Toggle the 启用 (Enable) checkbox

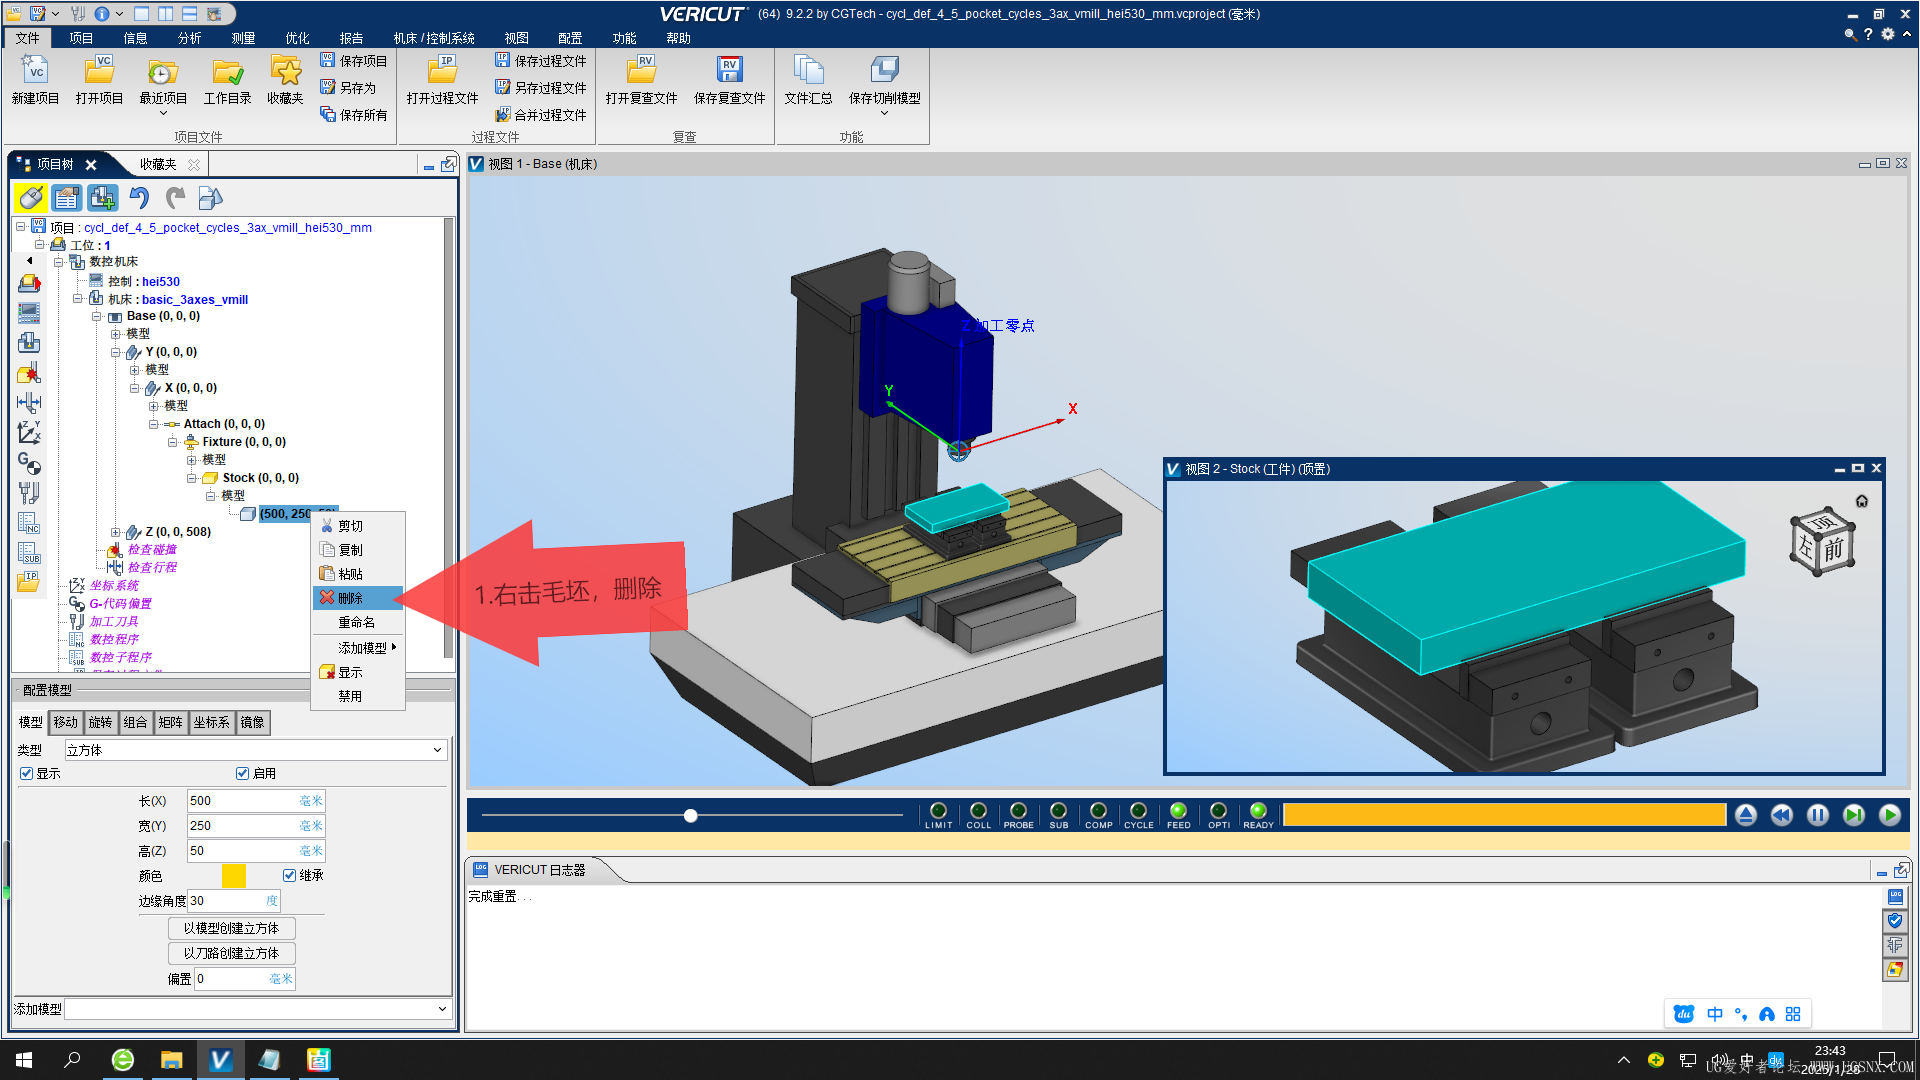(242, 773)
